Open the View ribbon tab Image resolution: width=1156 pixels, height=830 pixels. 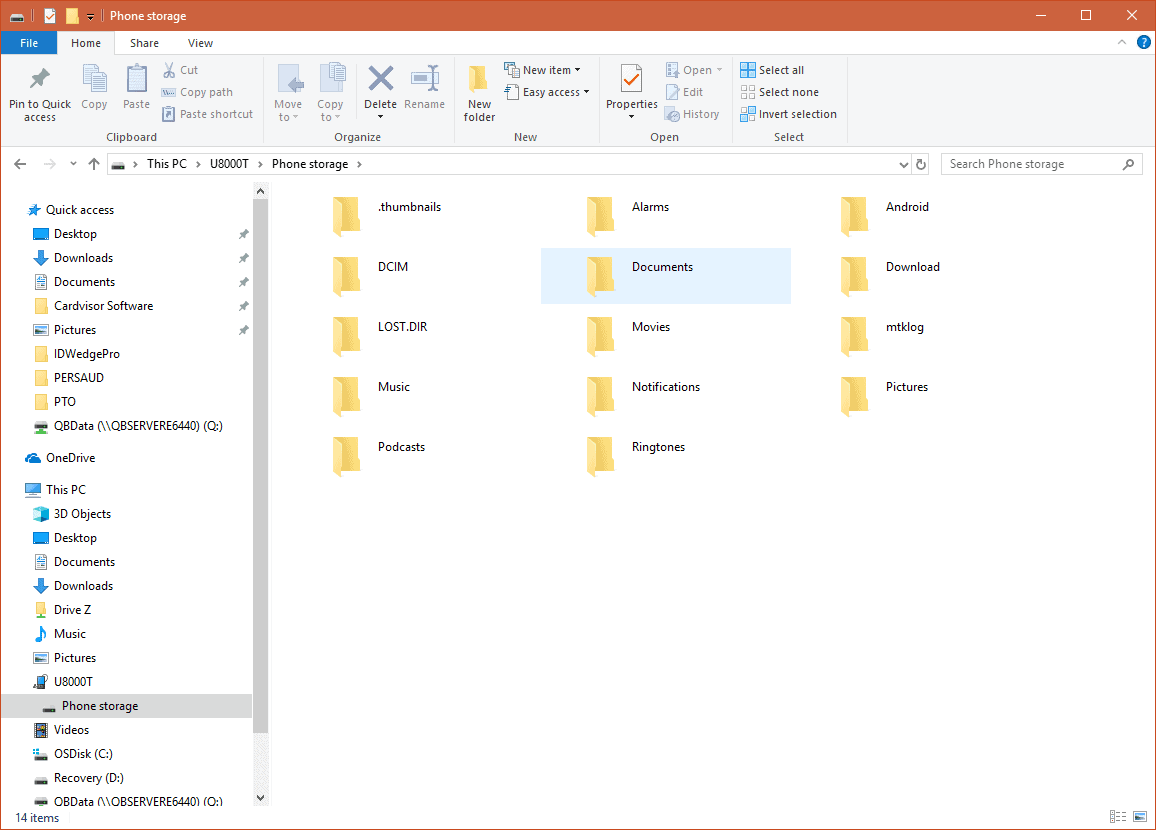(x=200, y=43)
